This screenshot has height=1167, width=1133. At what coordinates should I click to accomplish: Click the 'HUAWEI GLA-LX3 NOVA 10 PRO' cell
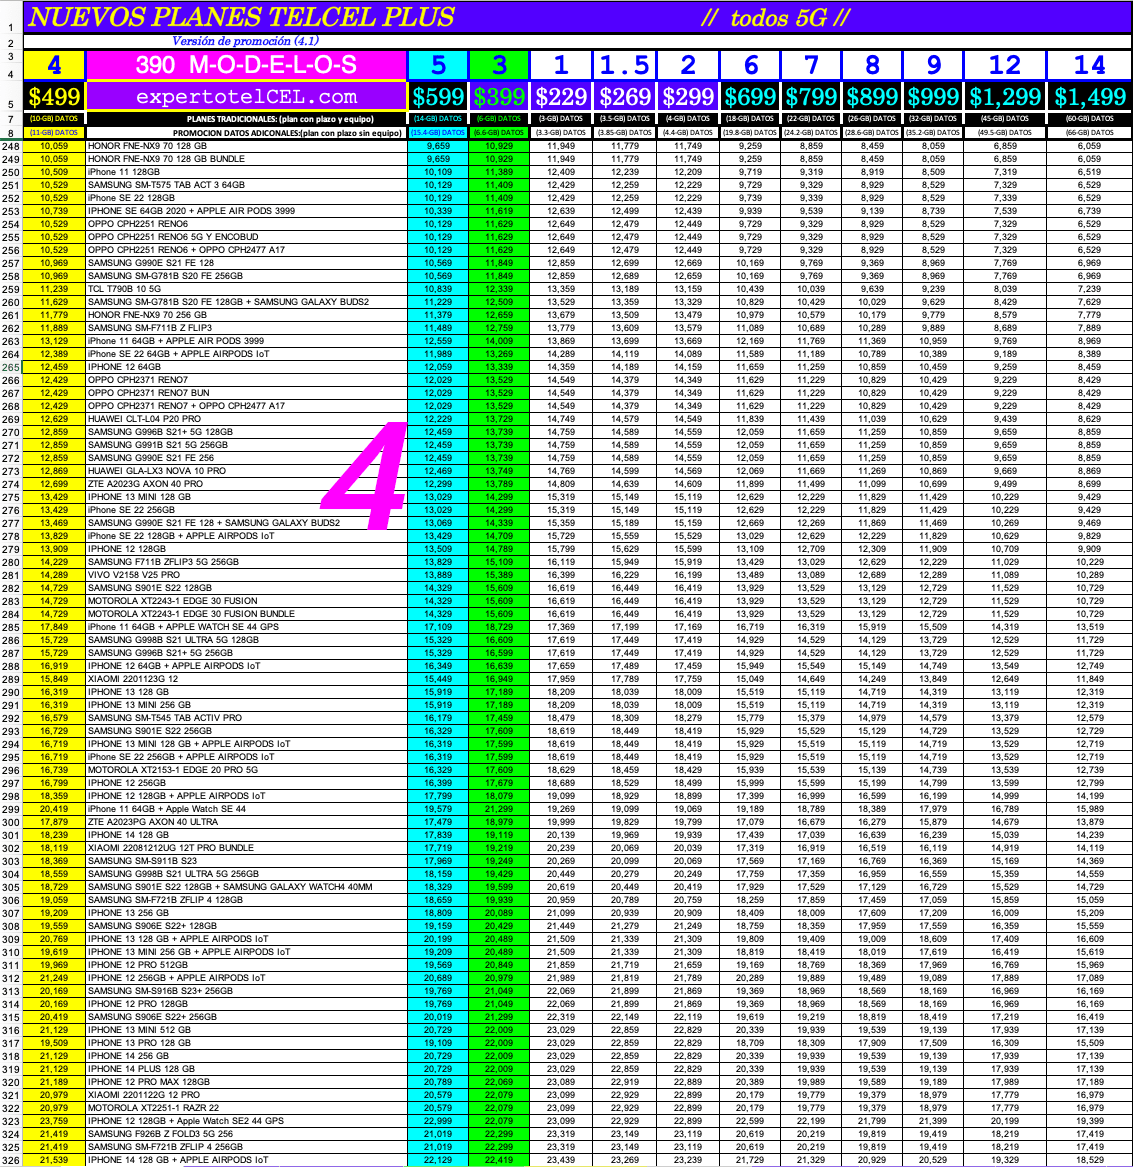pos(246,471)
